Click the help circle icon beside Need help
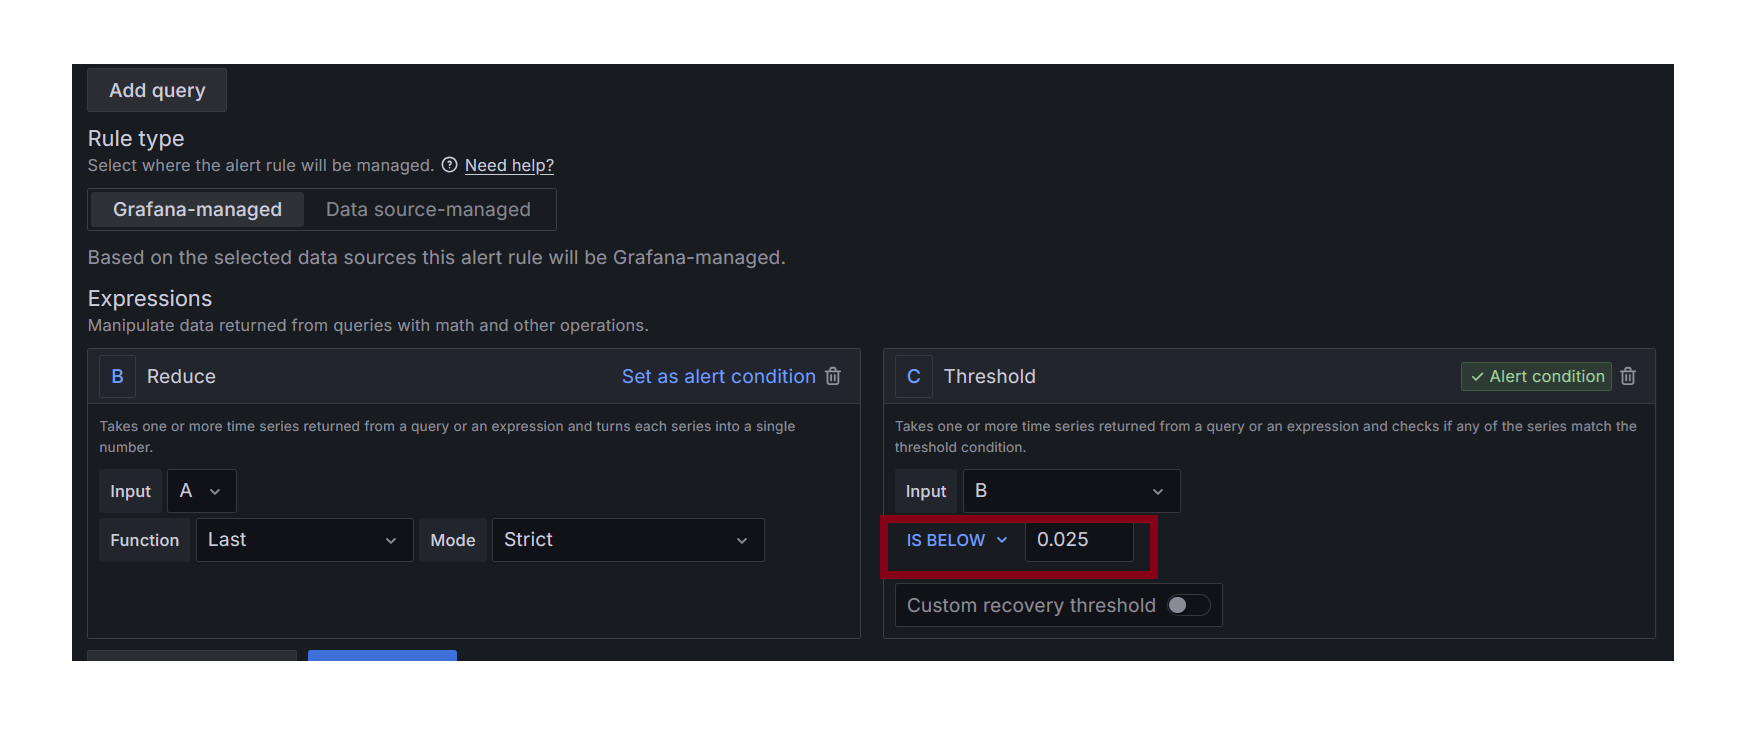 (x=450, y=165)
